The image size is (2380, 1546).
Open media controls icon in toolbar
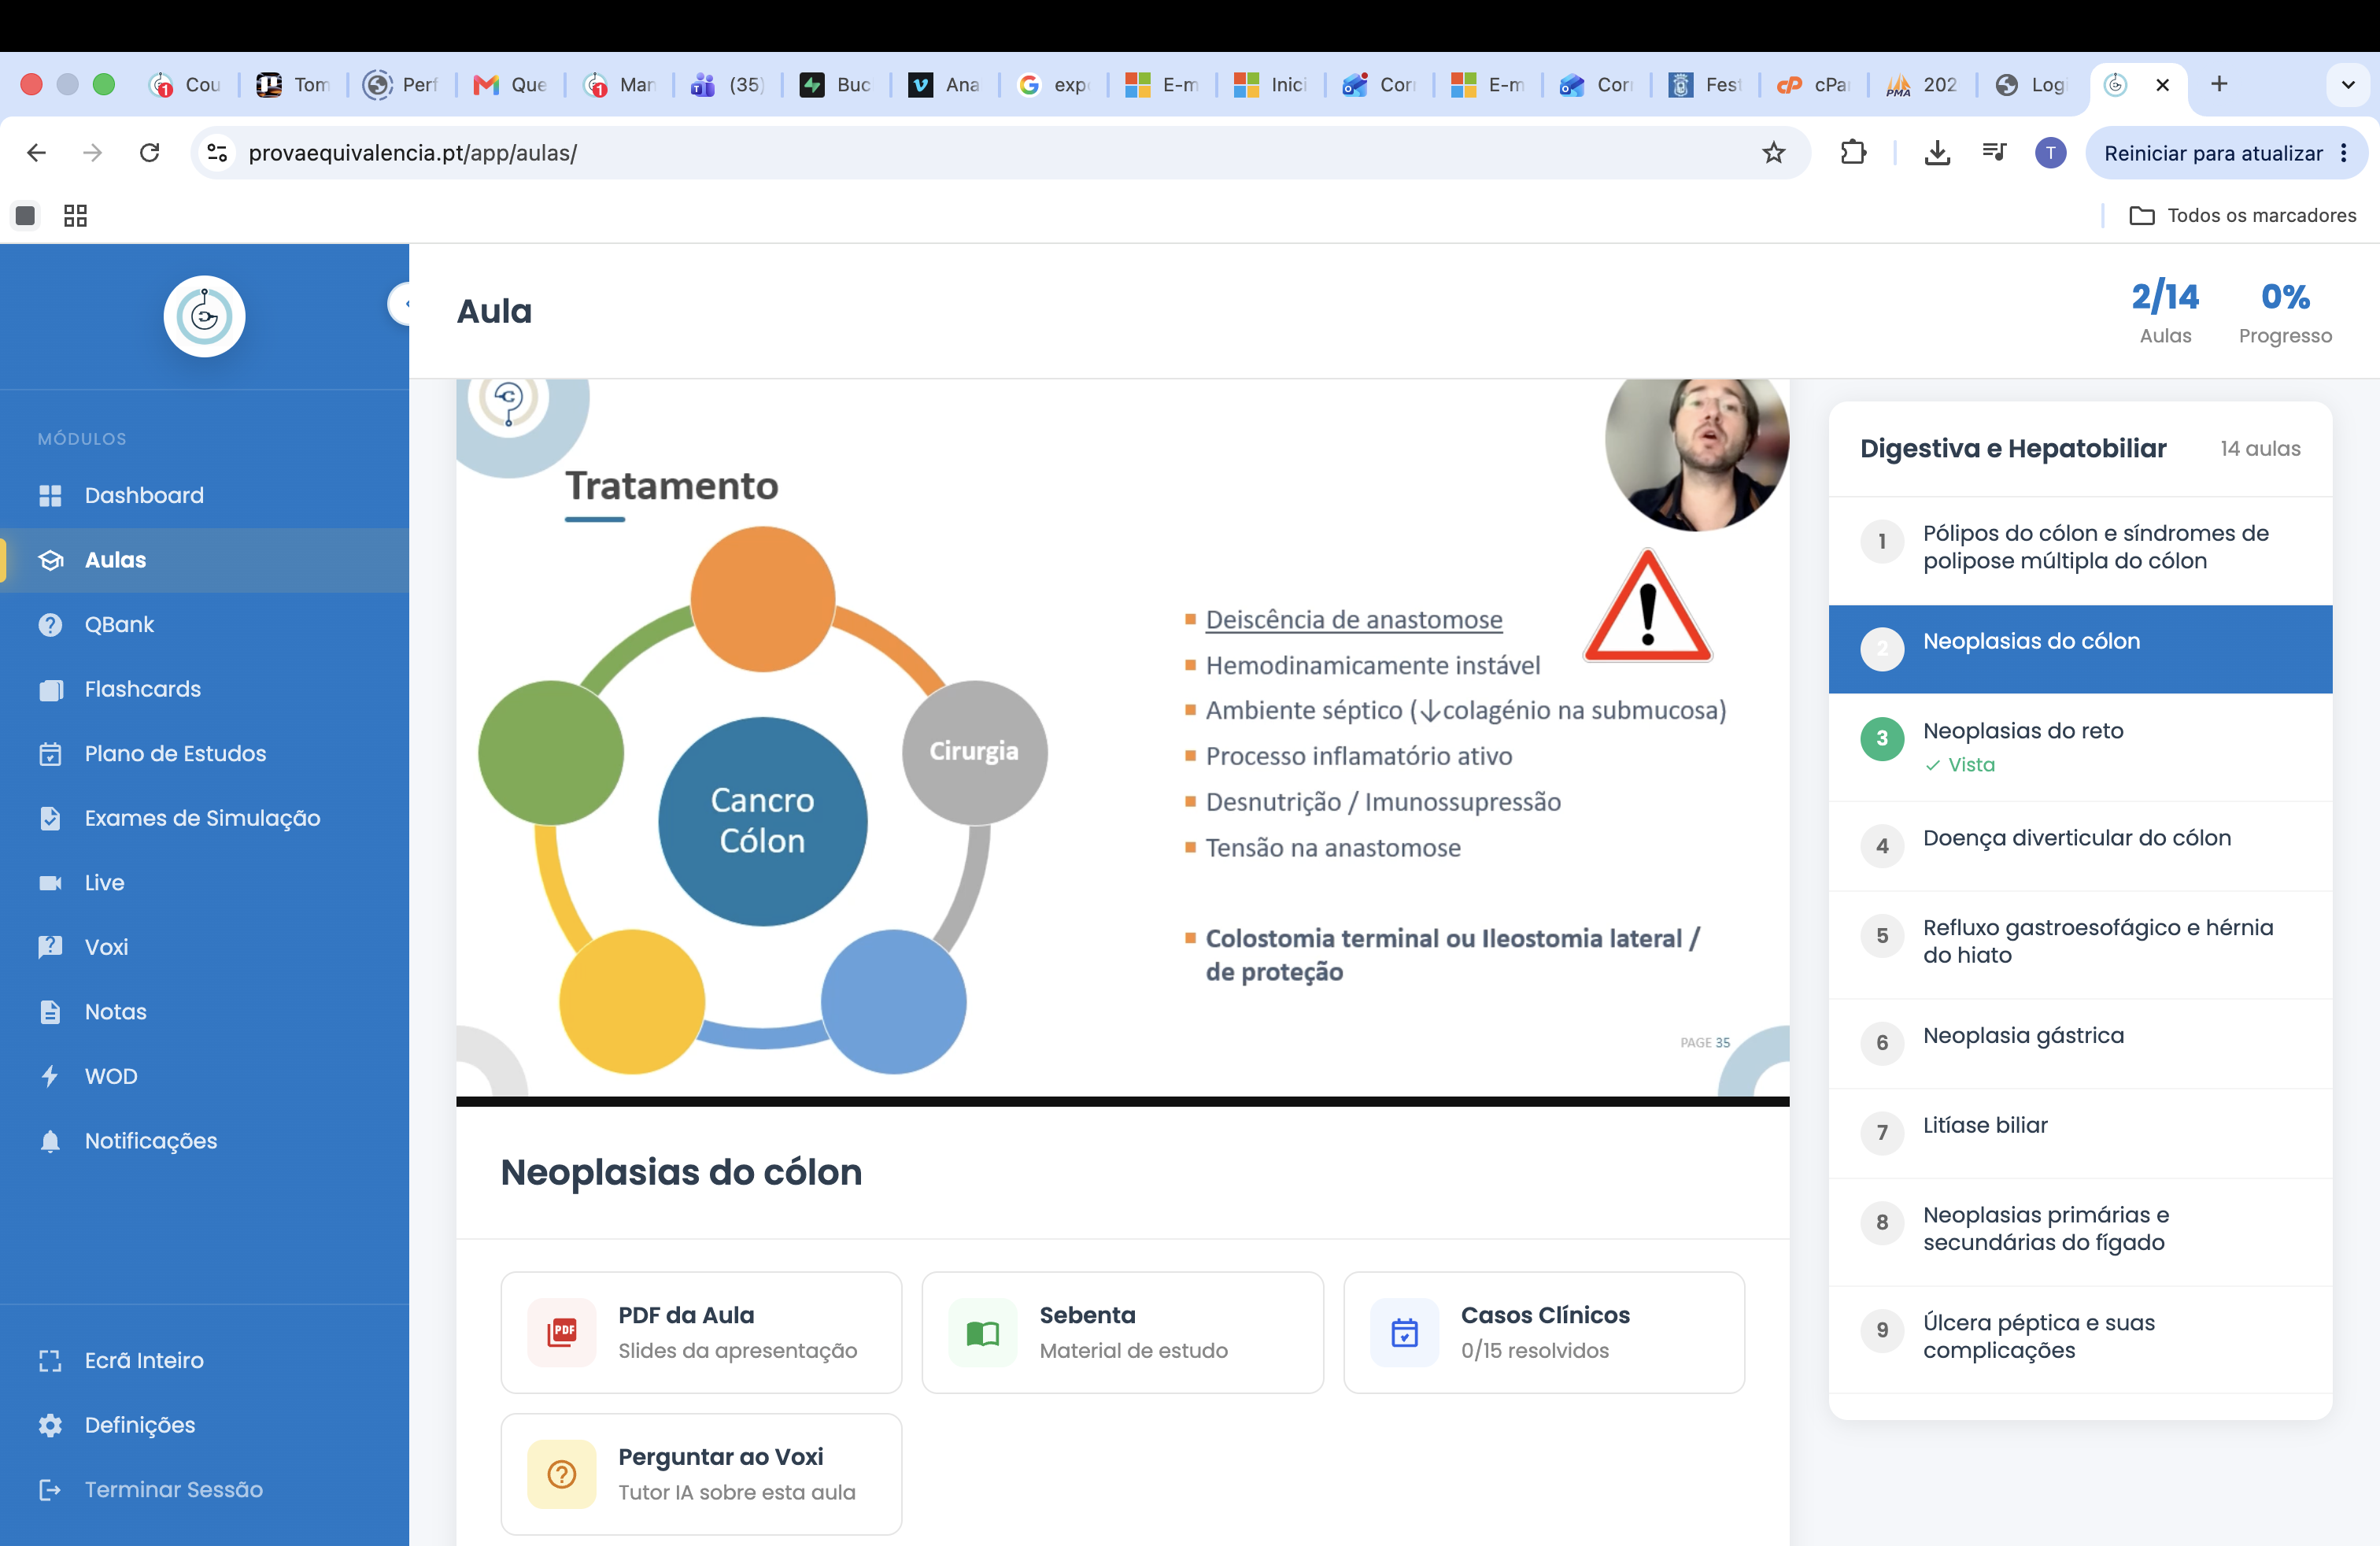tap(1994, 152)
